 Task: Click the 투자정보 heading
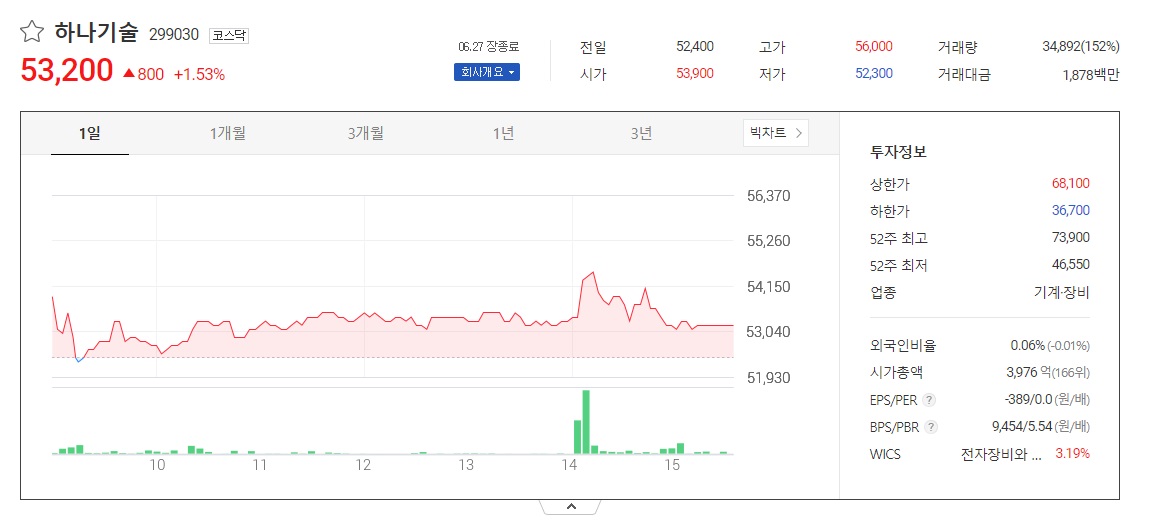pos(898,152)
